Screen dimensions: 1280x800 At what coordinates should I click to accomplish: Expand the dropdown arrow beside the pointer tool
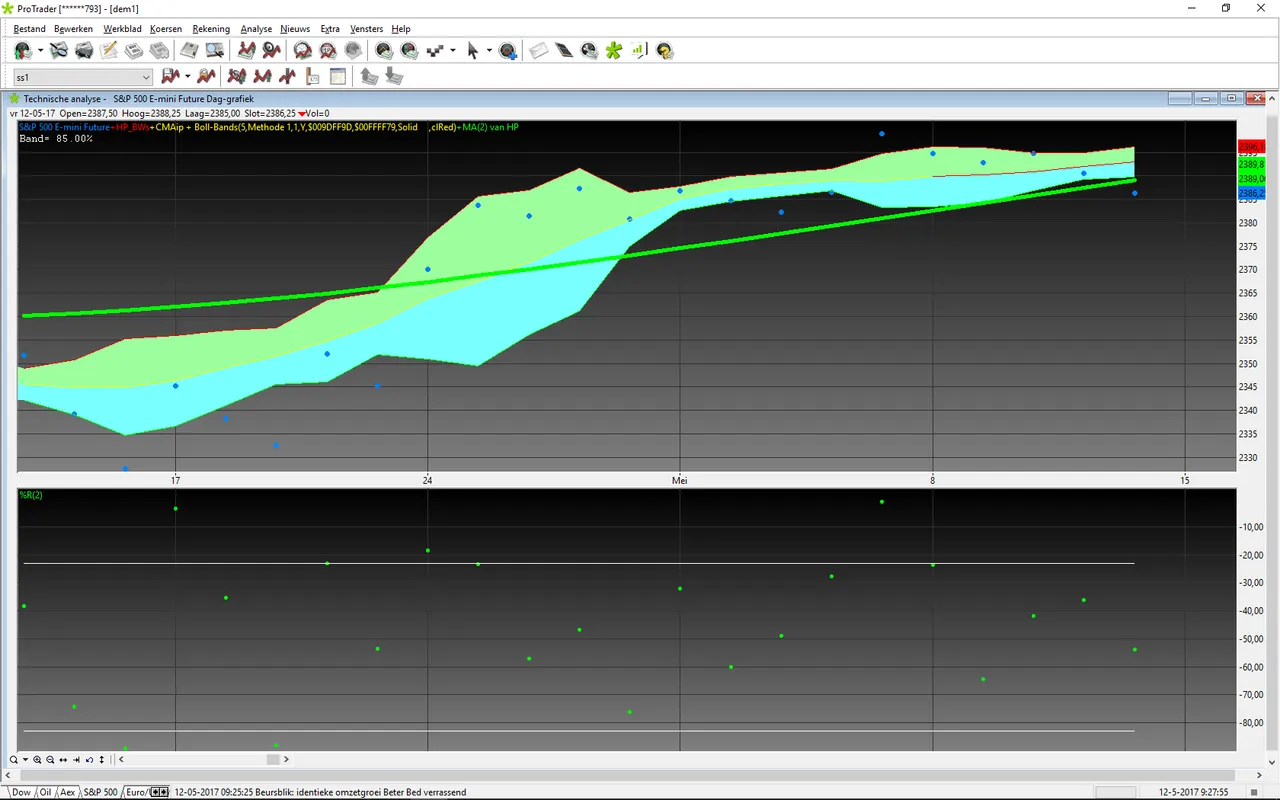click(x=489, y=50)
